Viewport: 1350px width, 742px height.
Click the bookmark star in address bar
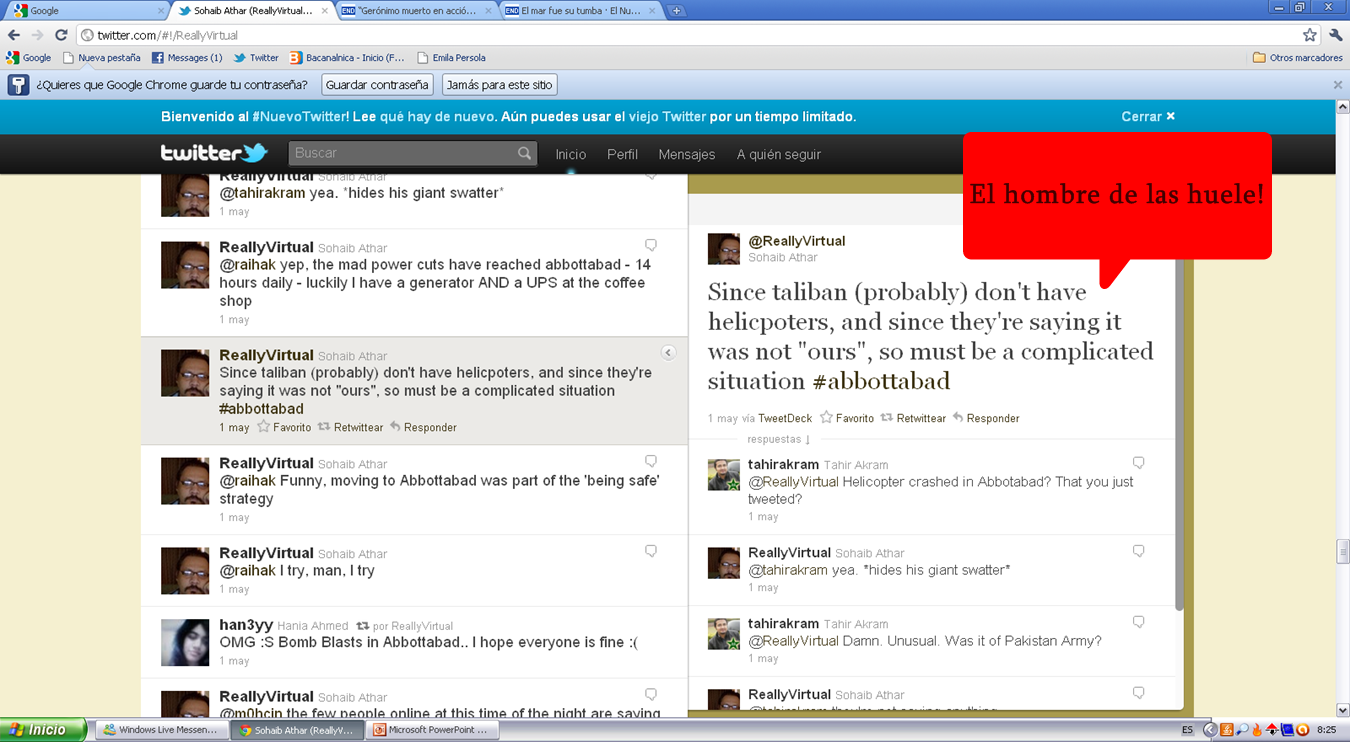click(1310, 34)
